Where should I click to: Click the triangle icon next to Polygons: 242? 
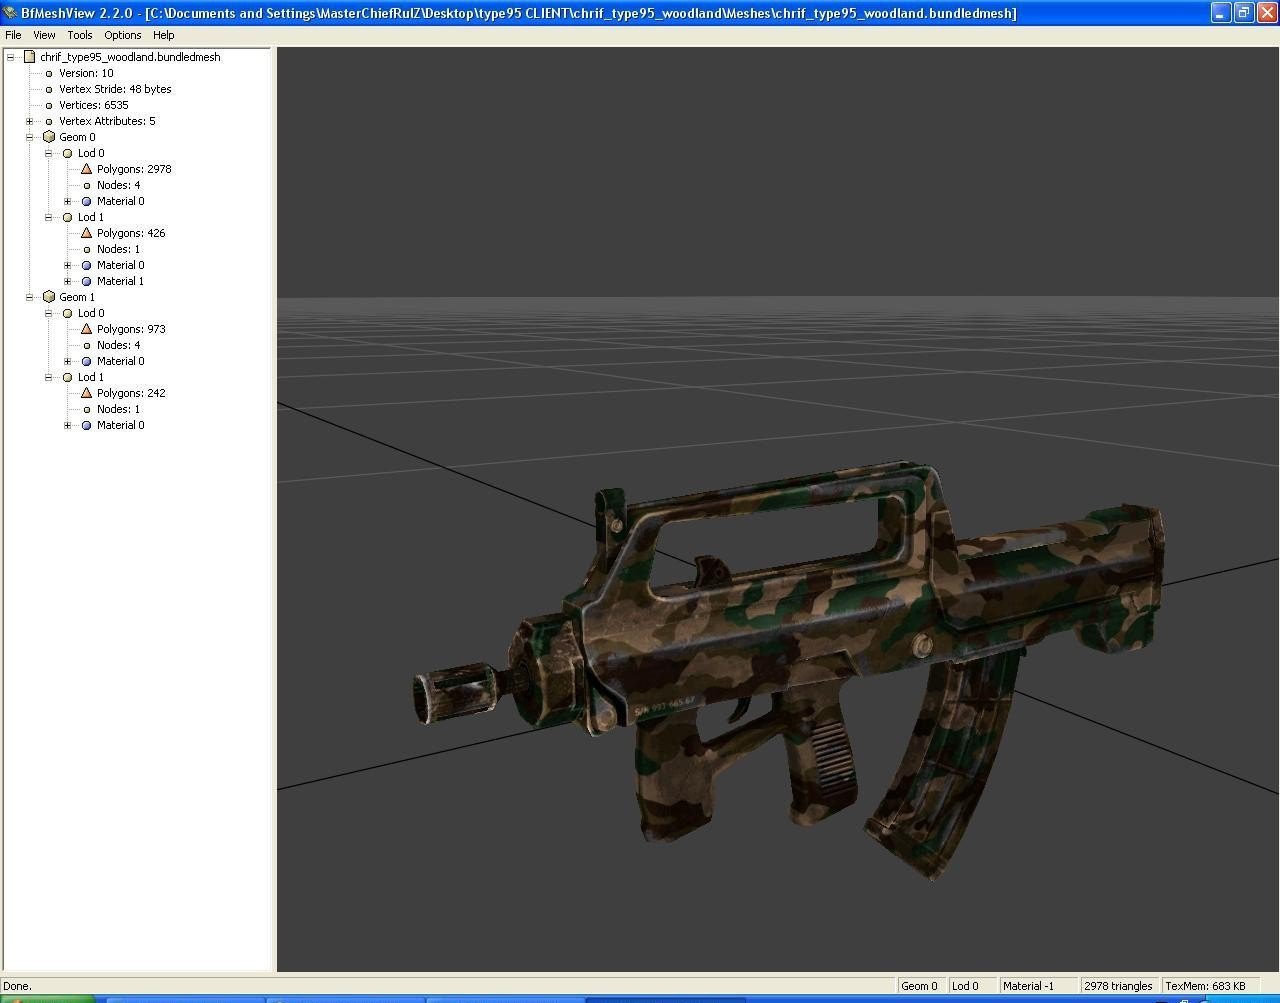tap(87, 393)
